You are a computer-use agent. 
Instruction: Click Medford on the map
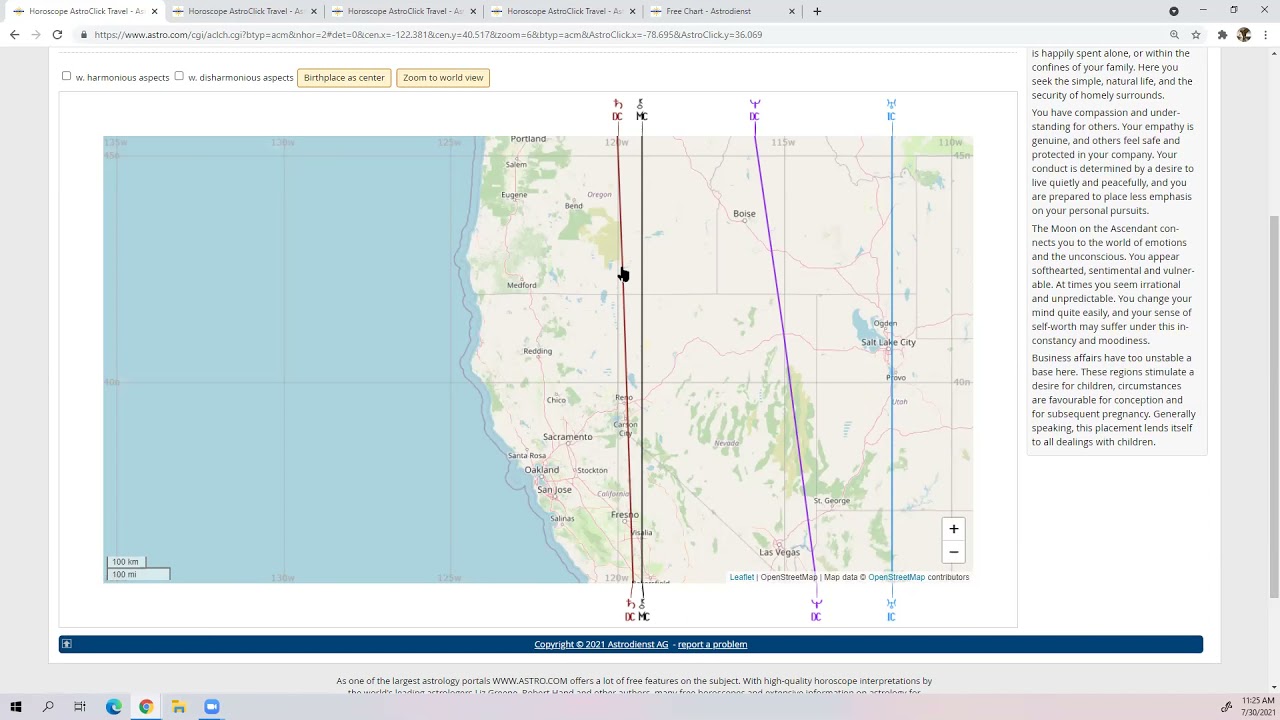click(x=522, y=285)
